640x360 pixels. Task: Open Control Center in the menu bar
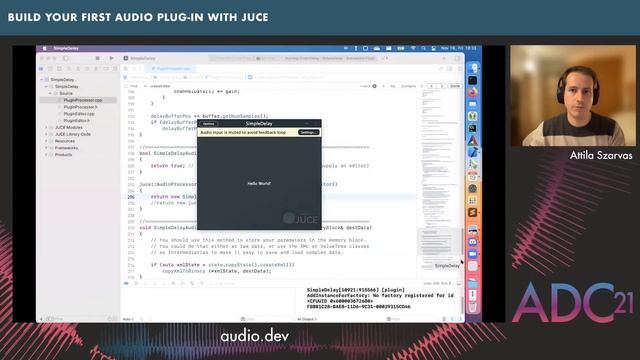(x=433, y=48)
